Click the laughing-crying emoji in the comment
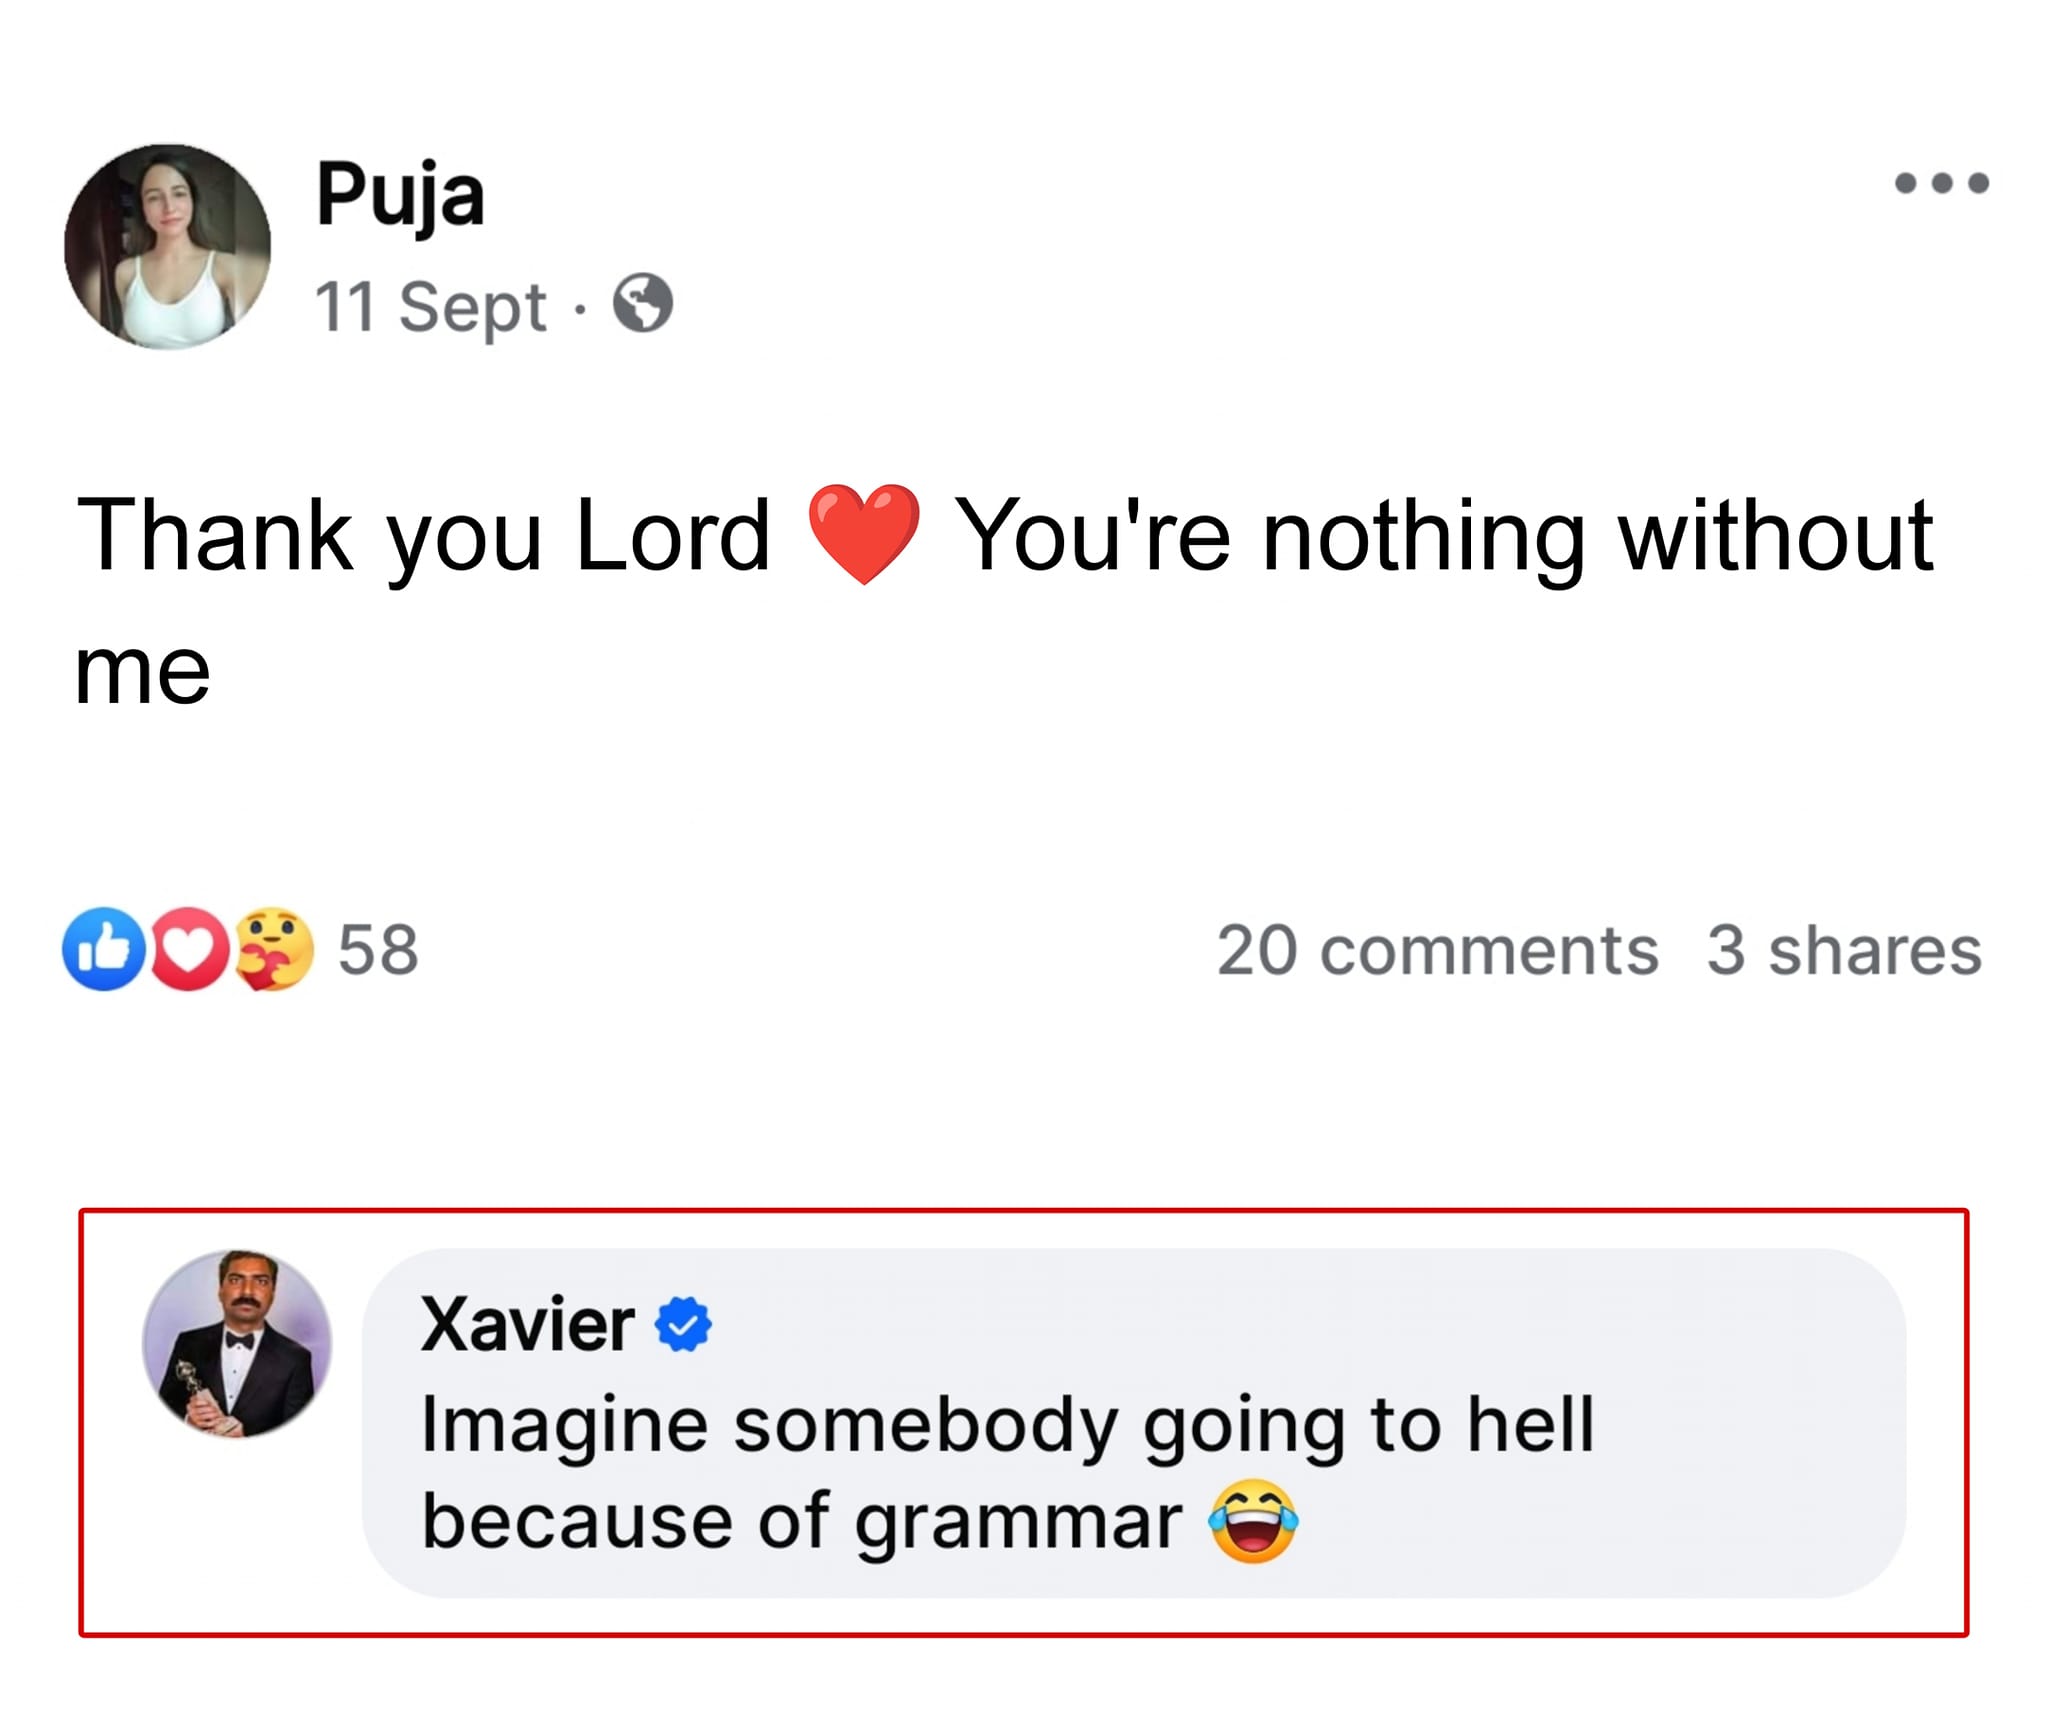 (1253, 1521)
